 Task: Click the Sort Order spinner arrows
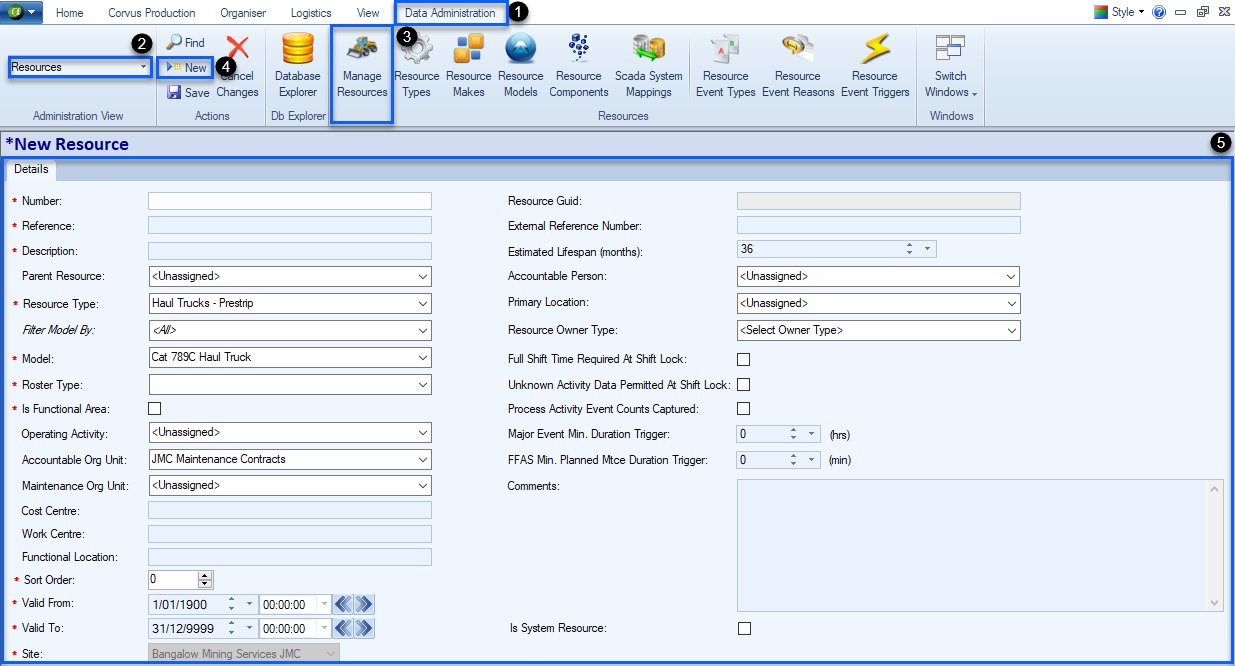point(205,580)
